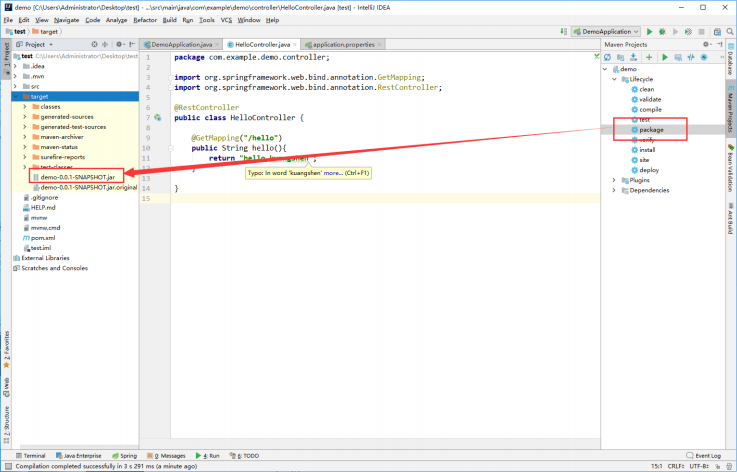Screen dimensions: 737x472
Task: Open the File menu
Action: pos(8,20)
